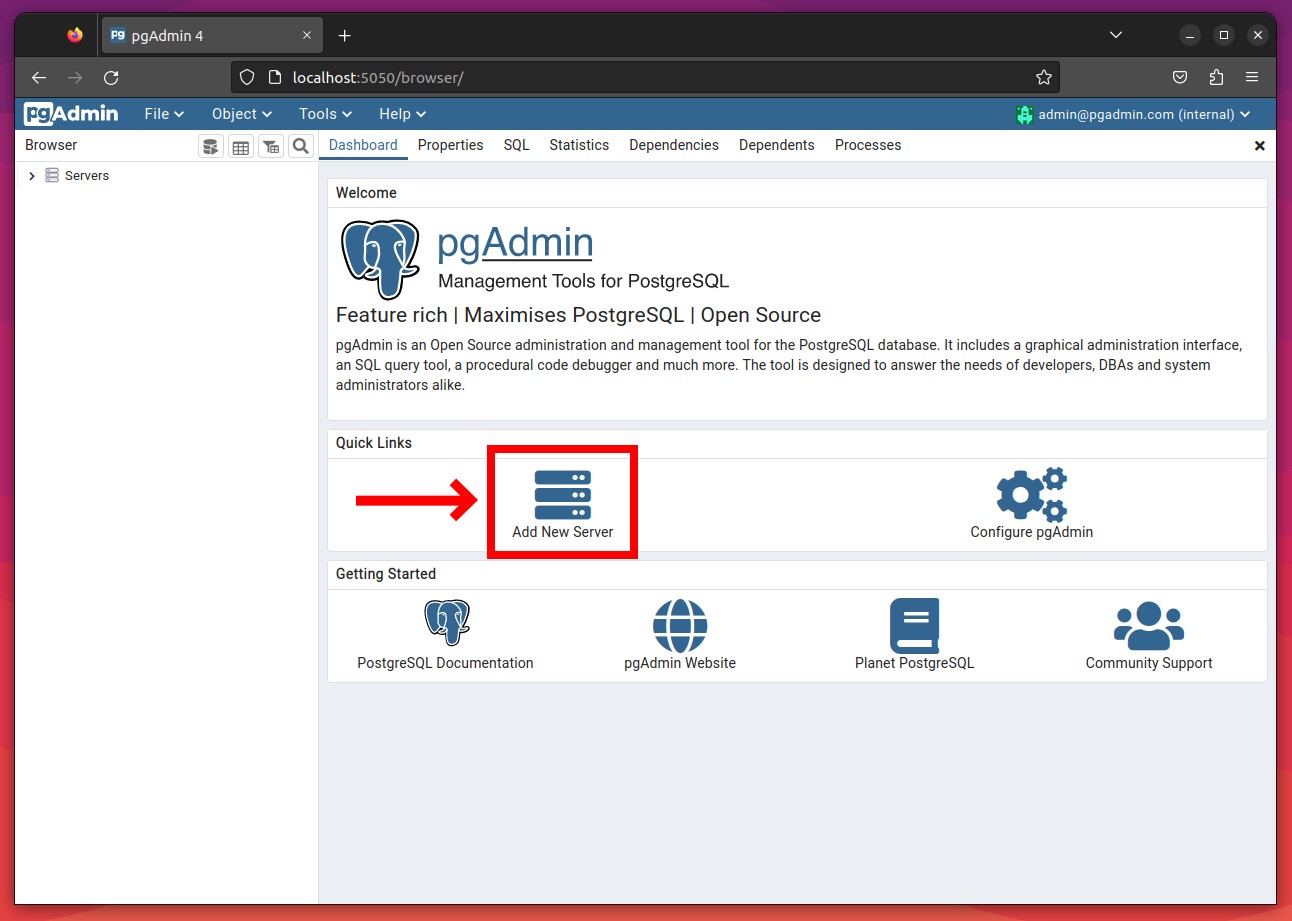1292x921 pixels.
Task: Click the user avatar next to admin@pgadmin.com
Action: [x=1024, y=114]
